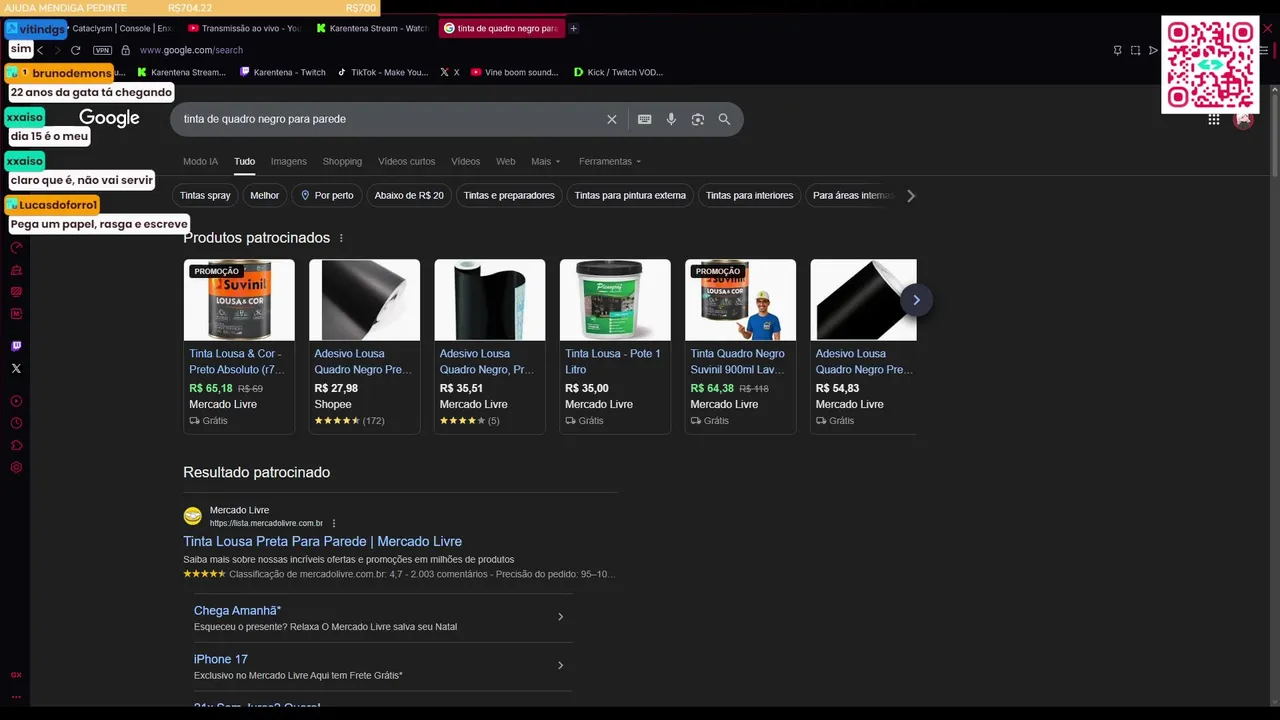Switch to the Transmissão ao vivo browser tab
Viewport: 1280px width, 720px height.
point(244,28)
